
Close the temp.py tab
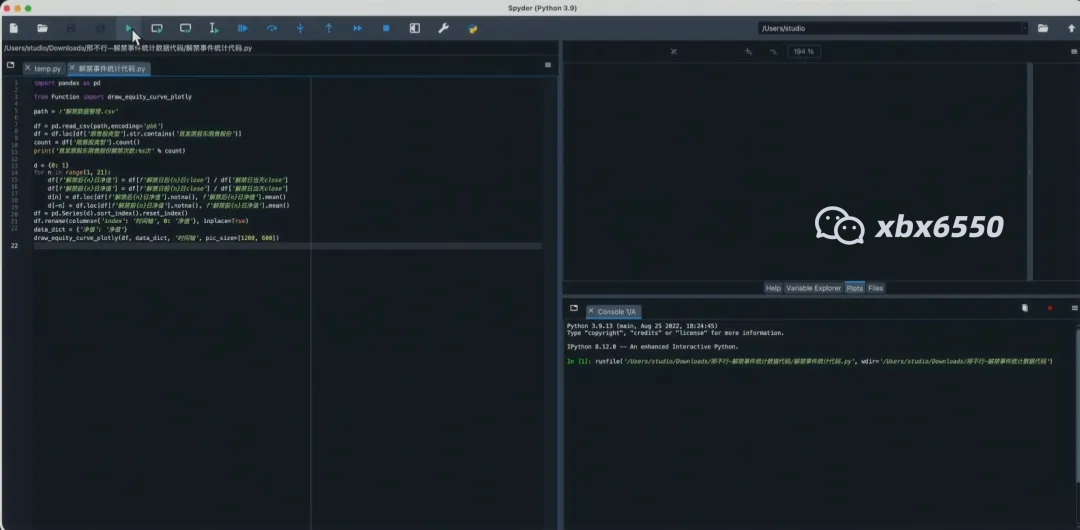tap(28, 69)
